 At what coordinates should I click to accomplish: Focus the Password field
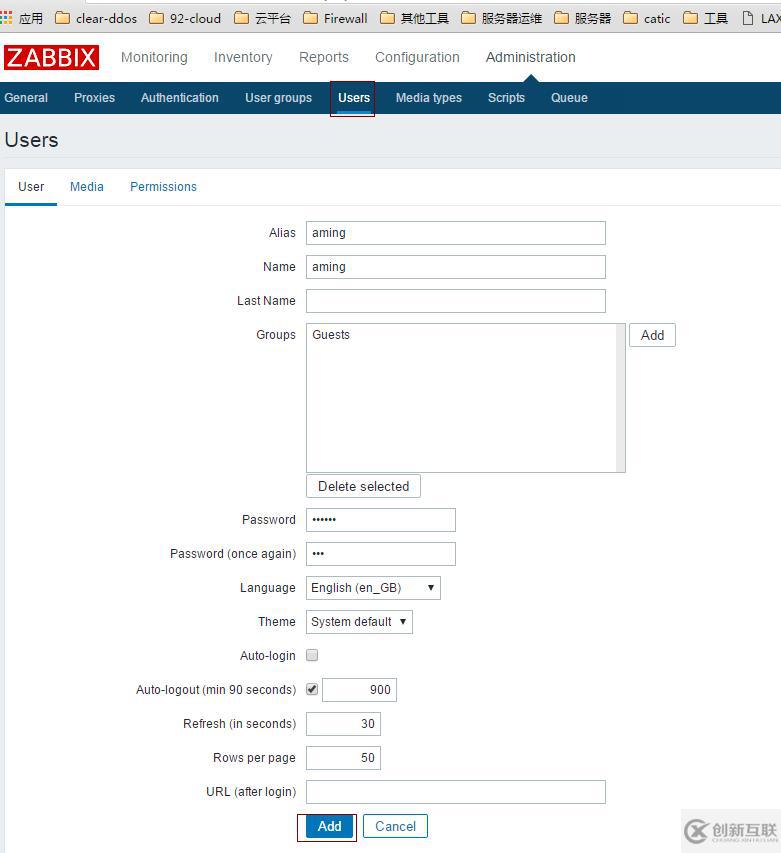click(381, 520)
